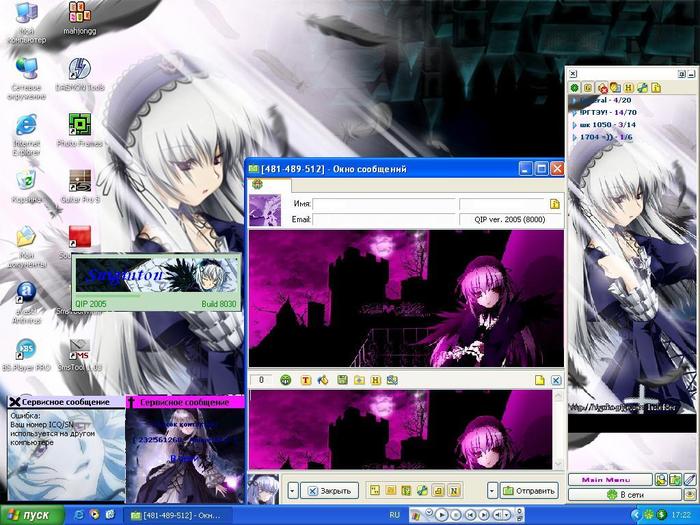The image size is (700, 525).
Task: Click the character counter field showing 0
Action: (x=262, y=380)
